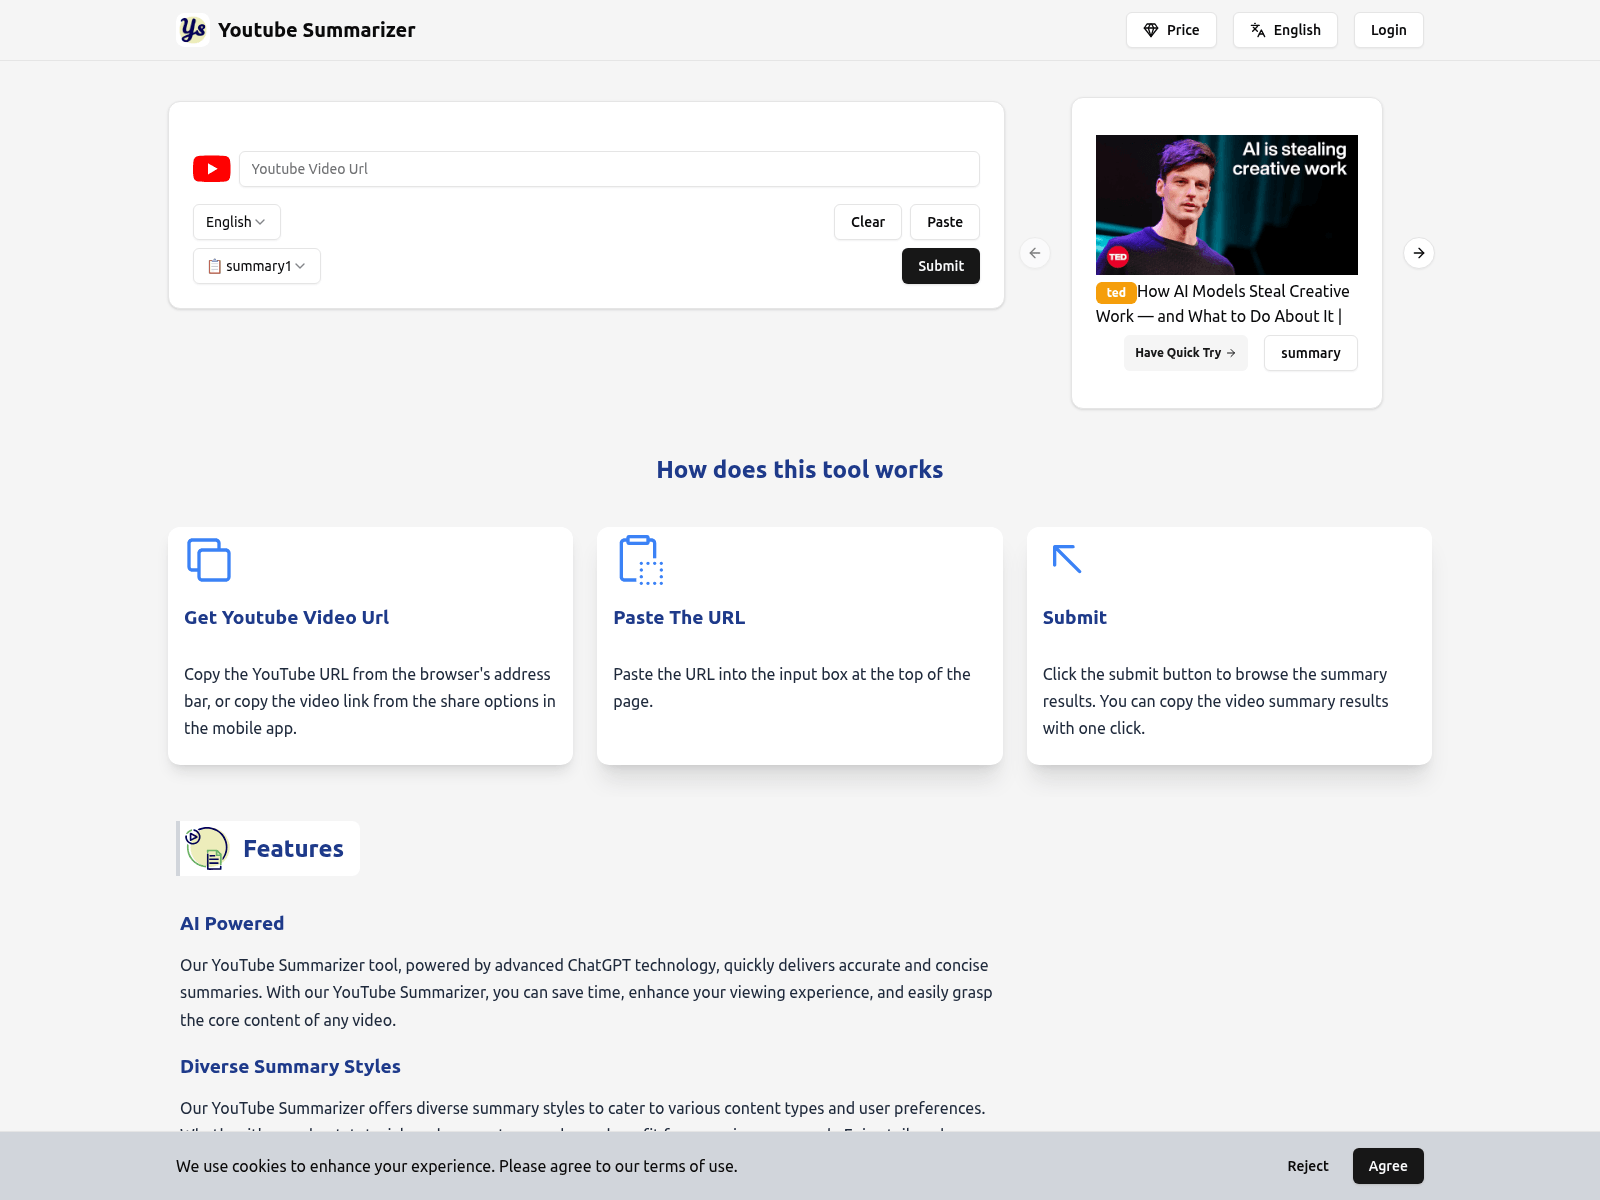Image resolution: width=1600 pixels, height=1200 pixels.
Task: Open the English language dropdown in the form
Action: (x=236, y=222)
